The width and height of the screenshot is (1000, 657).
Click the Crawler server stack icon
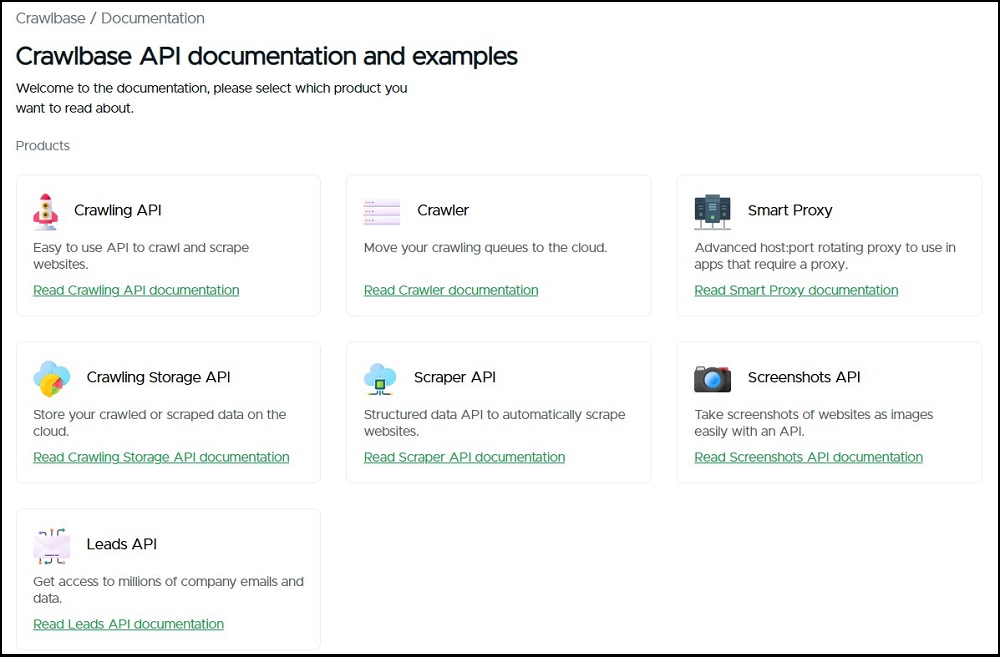381,212
